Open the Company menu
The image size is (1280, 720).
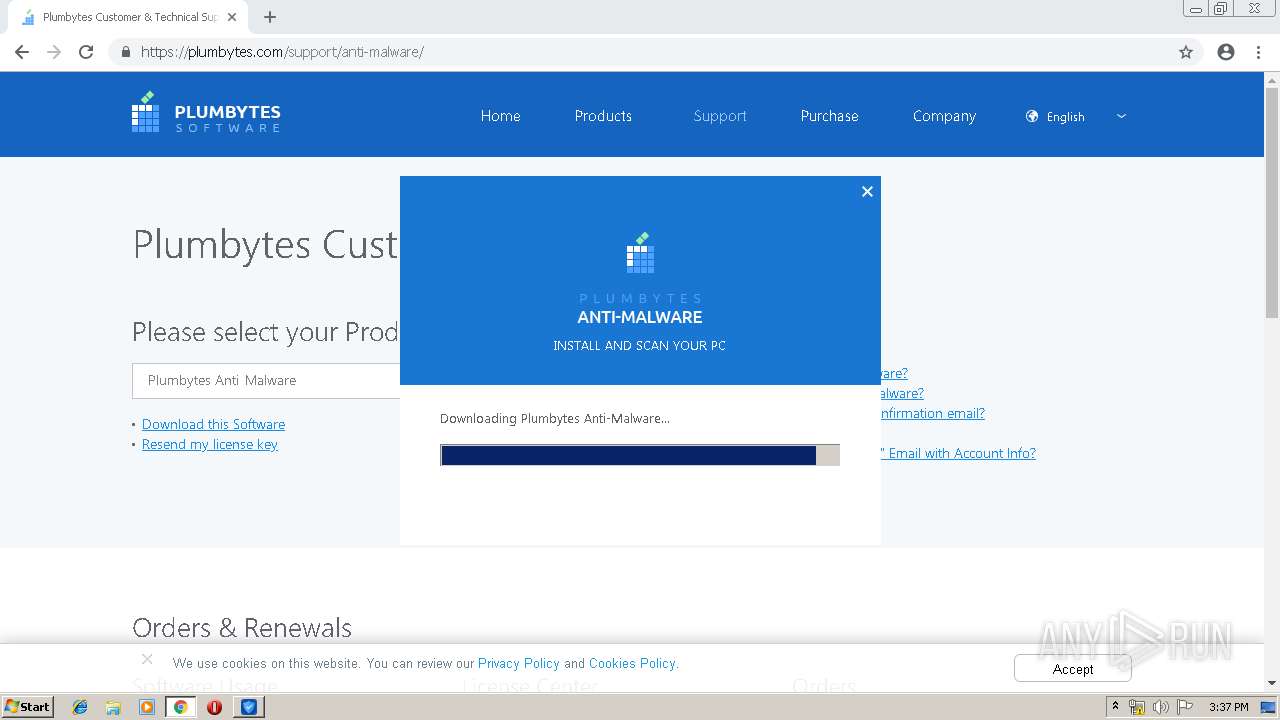click(944, 116)
